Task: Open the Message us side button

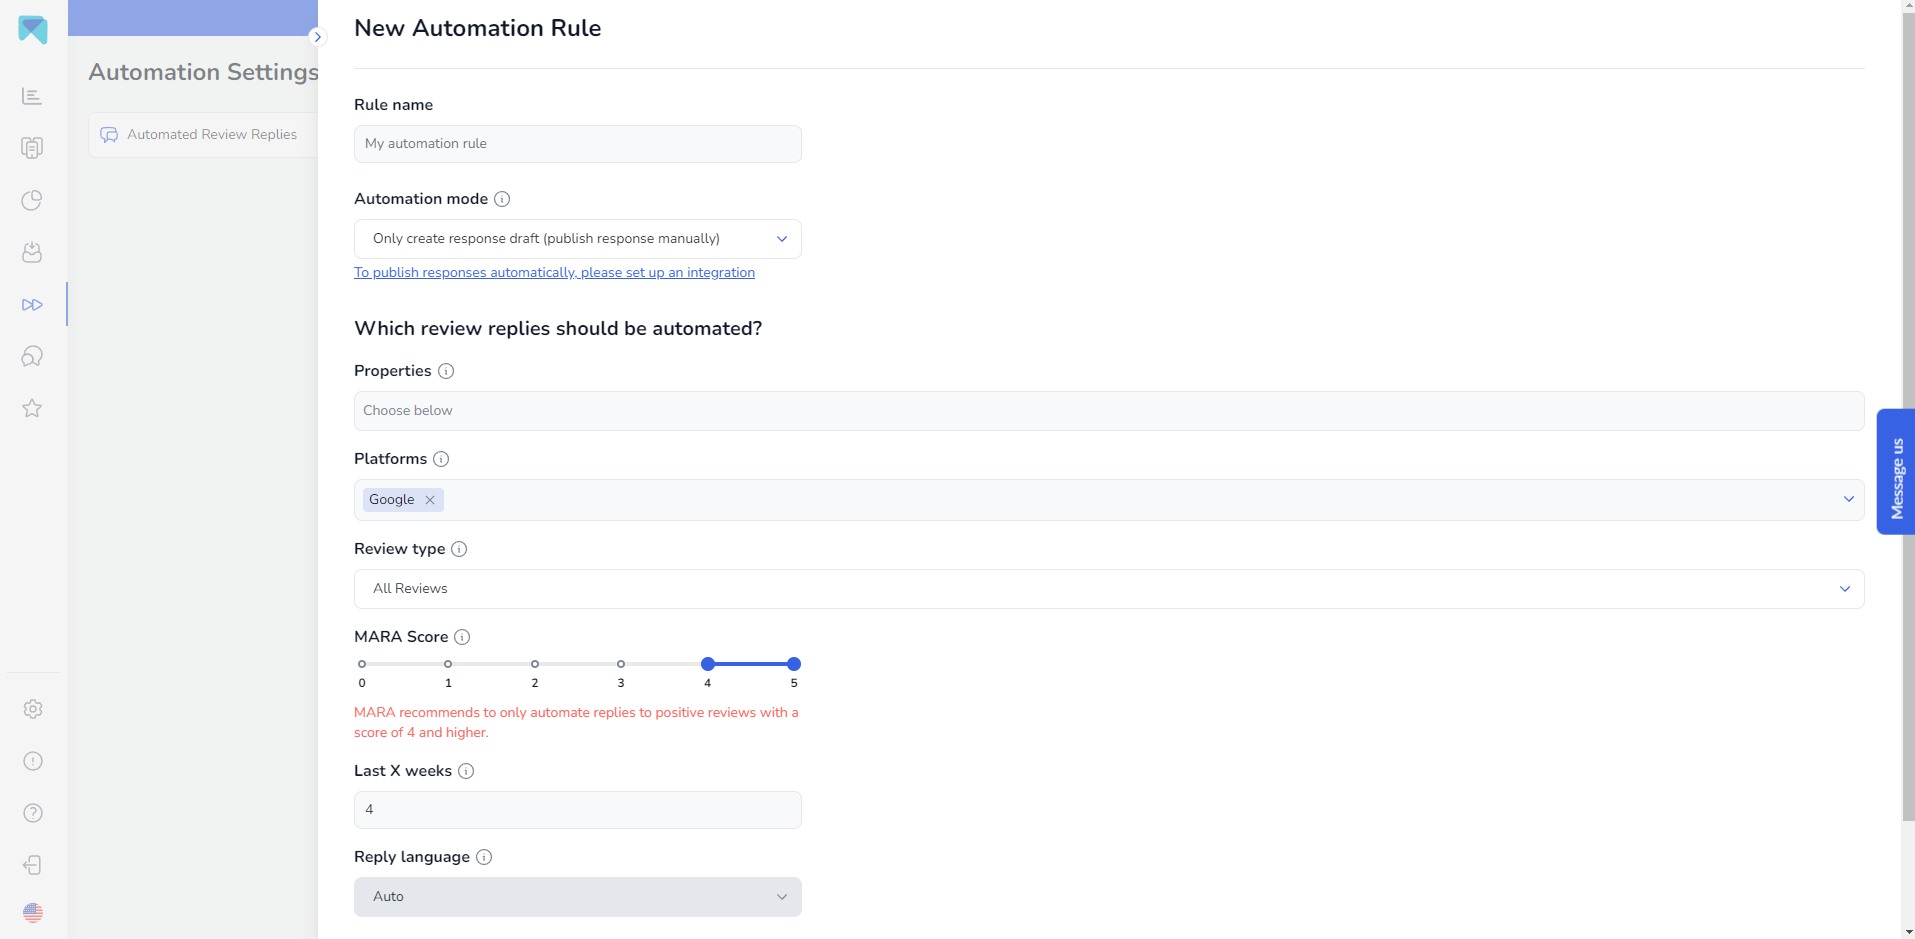Action: coord(1896,472)
